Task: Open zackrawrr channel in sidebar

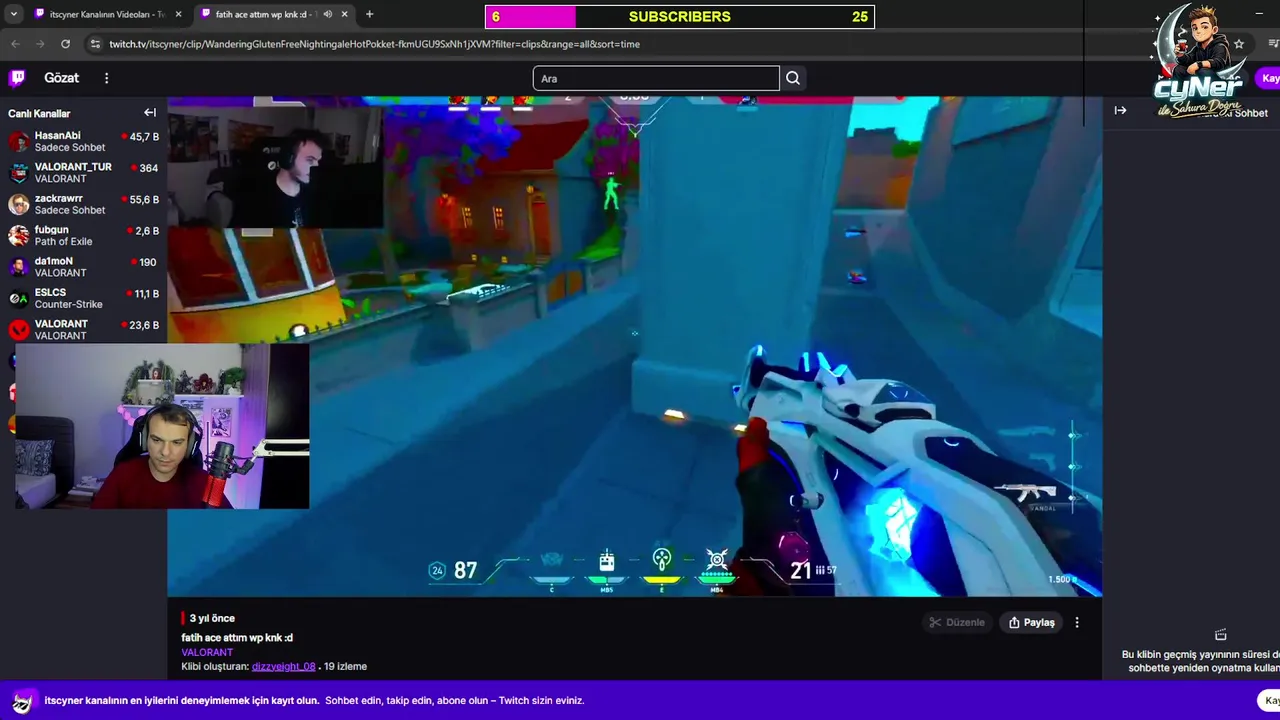Action: click(x=83, y=204)
